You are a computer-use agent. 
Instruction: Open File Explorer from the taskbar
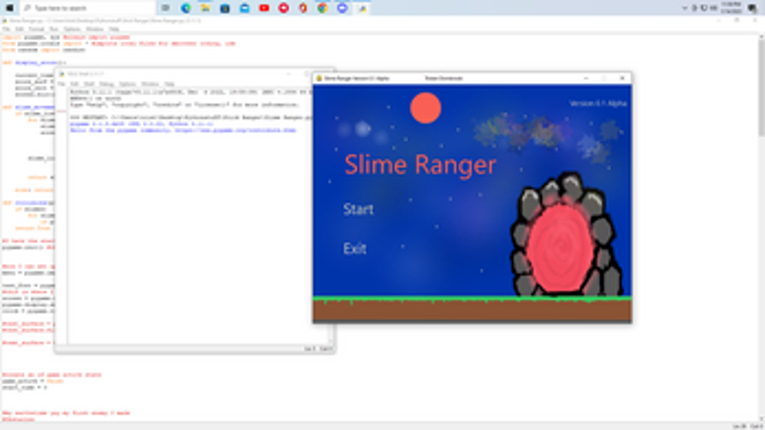pyautogui.click(x=205, y=7)
